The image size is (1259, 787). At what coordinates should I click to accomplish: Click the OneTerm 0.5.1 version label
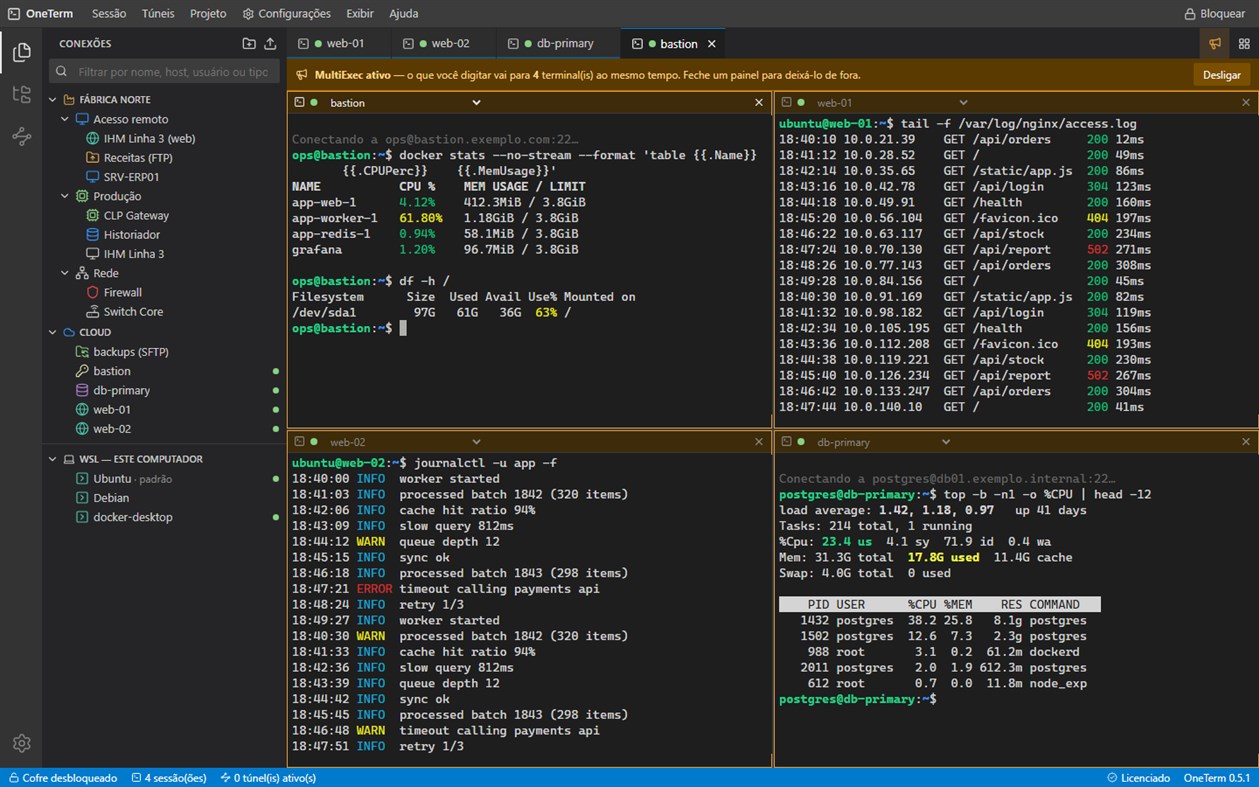click(x=1216, y=777)
